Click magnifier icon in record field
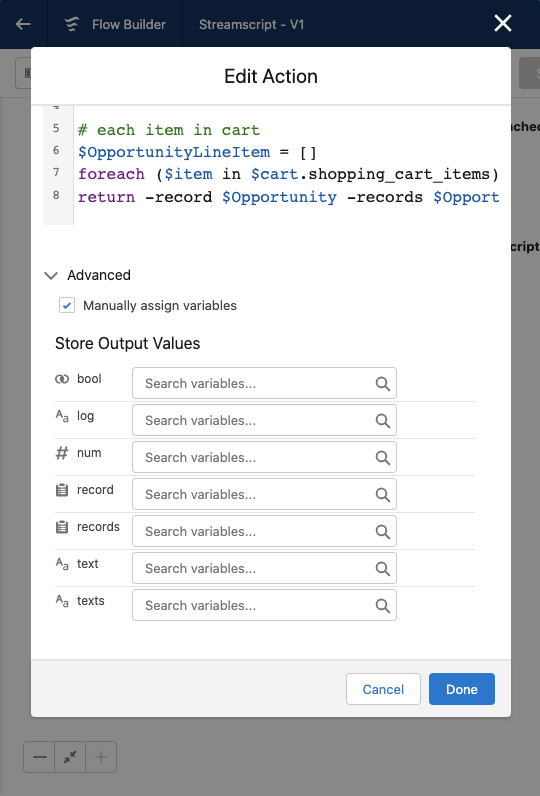This screenshot has height=796, width=540. click(383, 495)
